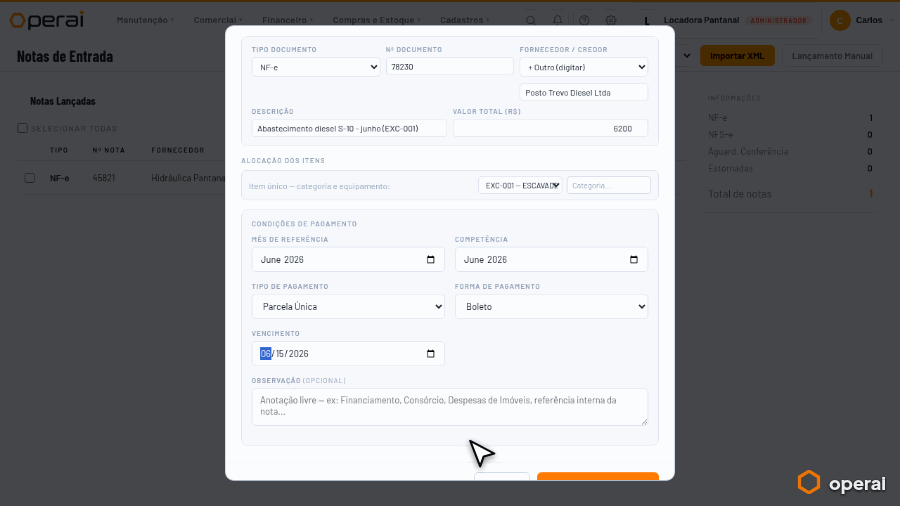This screenshot has width=900, height=506.
Task: Open the Forma de Pagamento Boleto dropdown
Action: pos(552,307)
